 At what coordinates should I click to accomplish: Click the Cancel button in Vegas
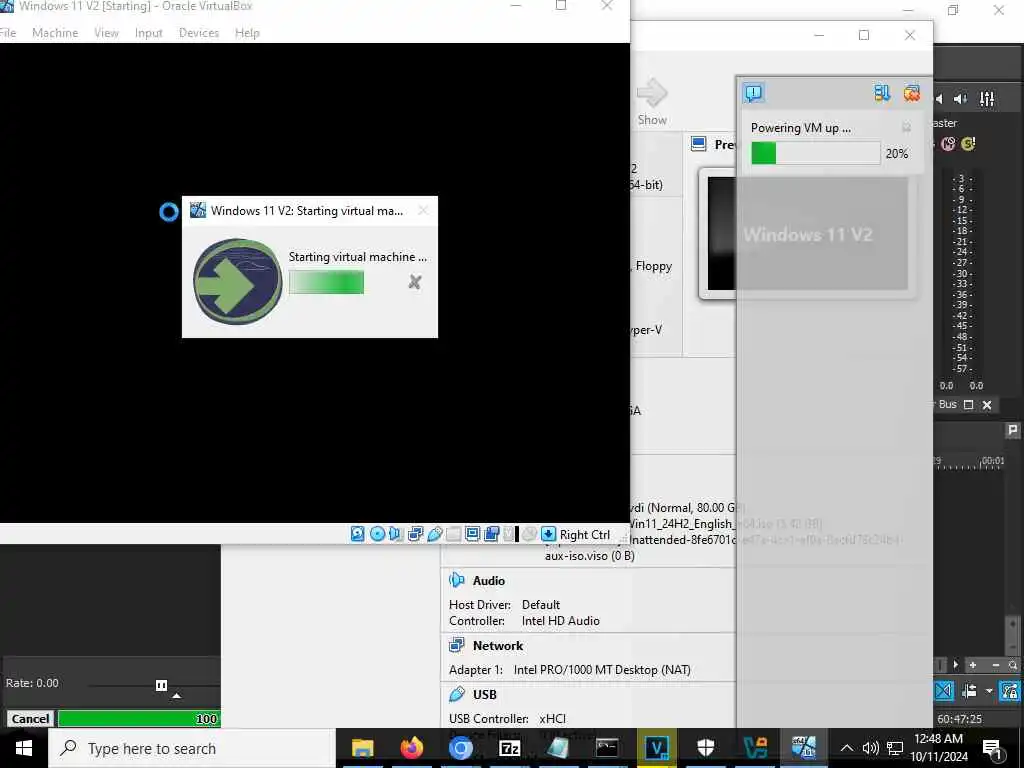[x=30, y=718]
